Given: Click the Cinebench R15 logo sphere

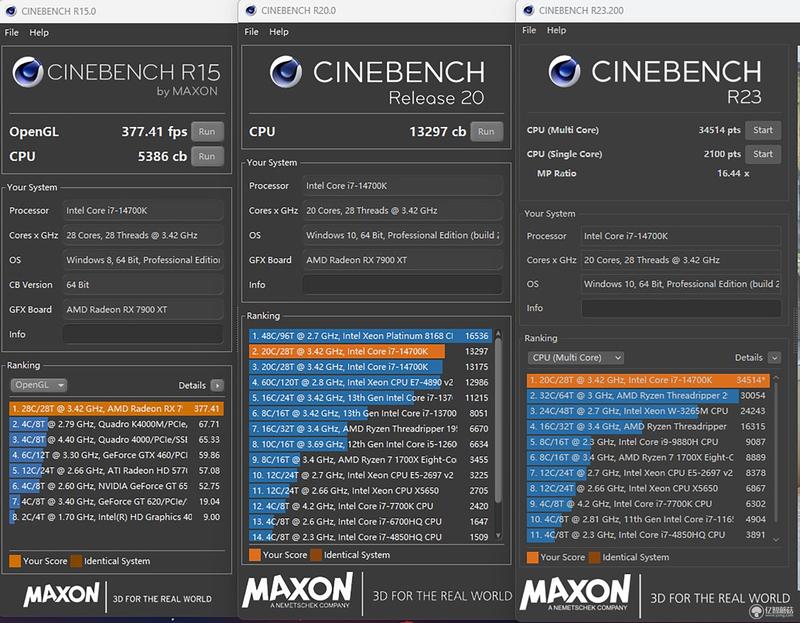Looking at the screenshot, I should tap(28, 72).
